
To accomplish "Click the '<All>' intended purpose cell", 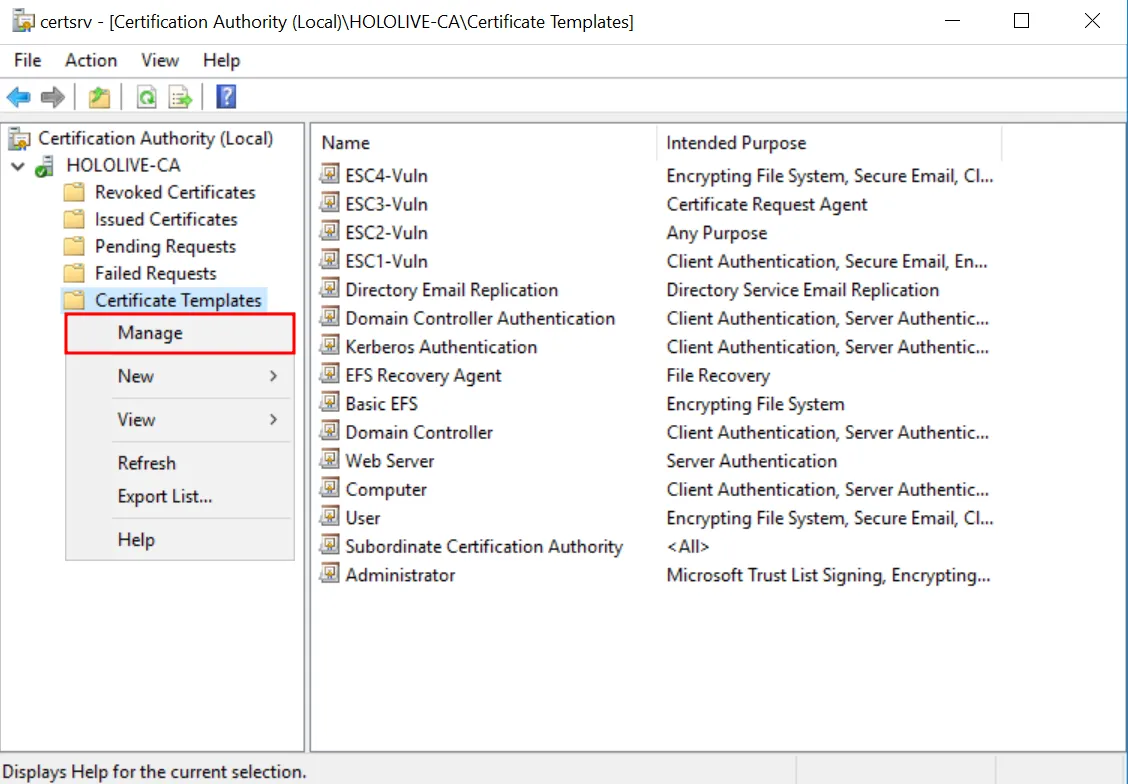I will click(x=688, y=547).
